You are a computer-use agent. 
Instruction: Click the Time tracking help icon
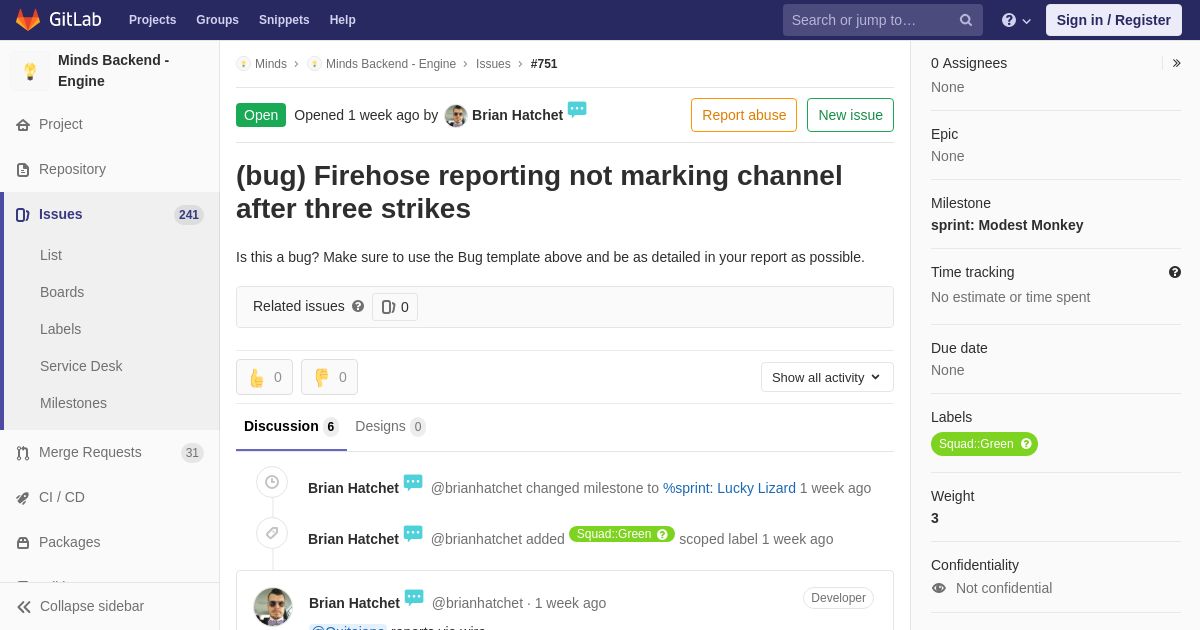coord(1175,272)
